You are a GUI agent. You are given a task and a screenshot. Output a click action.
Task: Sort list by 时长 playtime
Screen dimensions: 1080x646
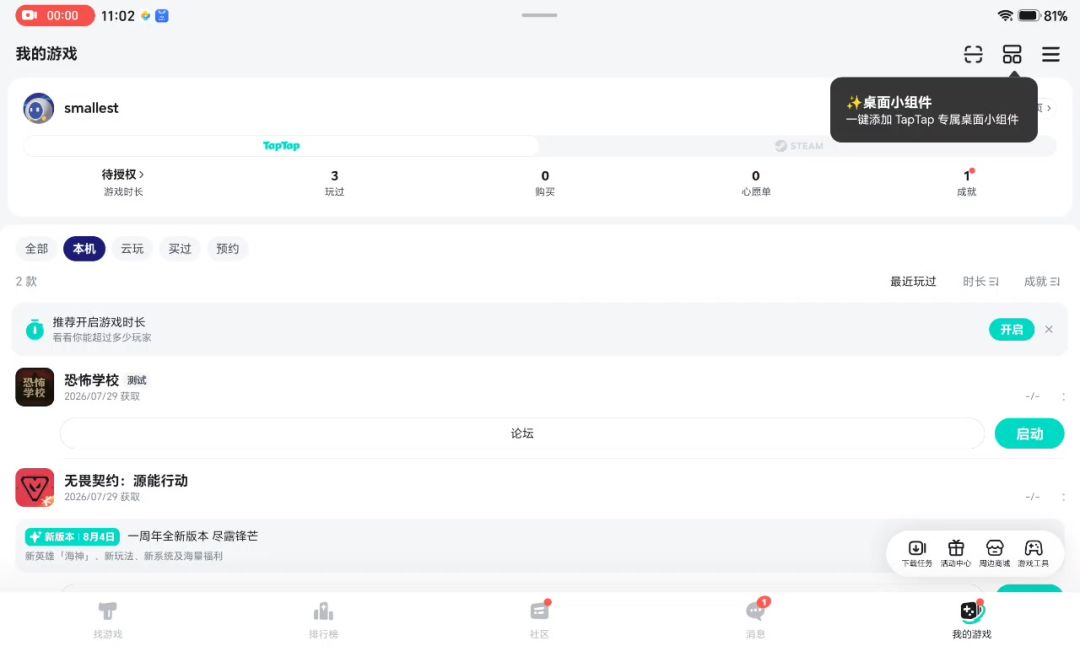[x=980, y=281]
